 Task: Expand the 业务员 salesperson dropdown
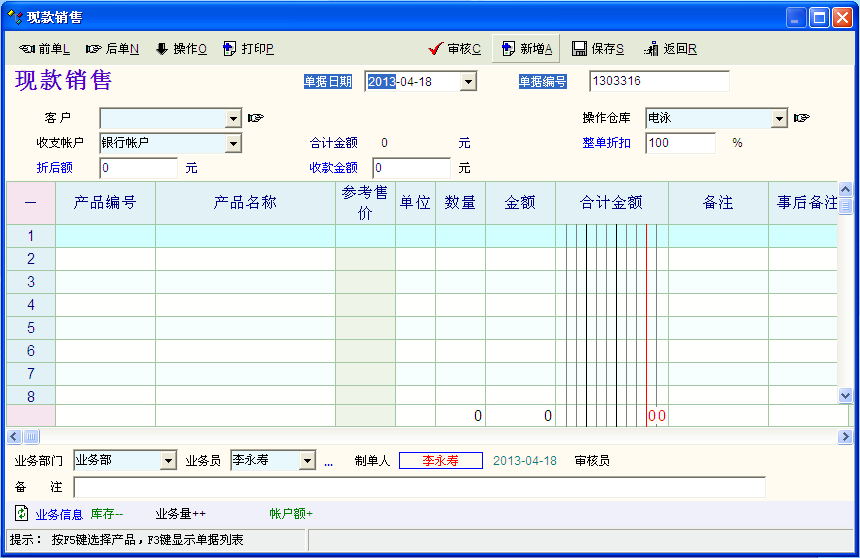click(x=306, y=461)
